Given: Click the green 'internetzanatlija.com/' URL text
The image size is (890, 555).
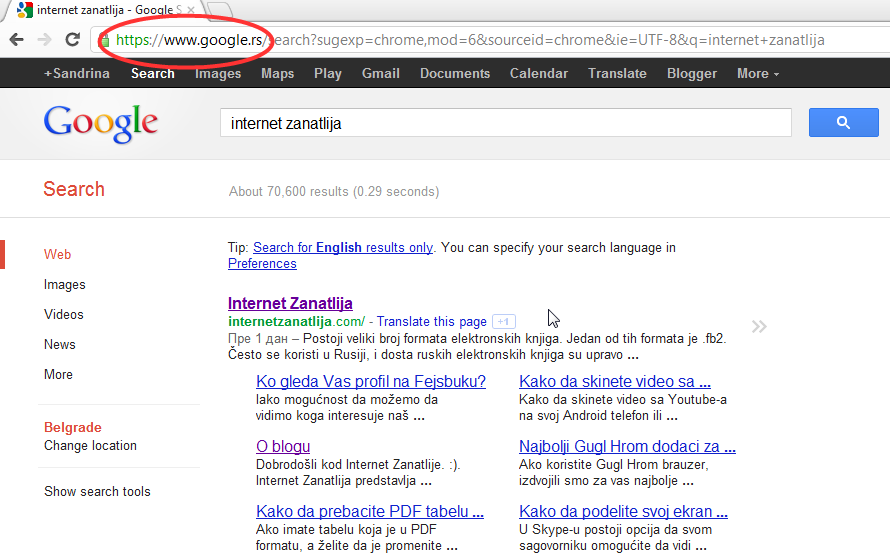Looking at the screenshot, I should [296, 322].
